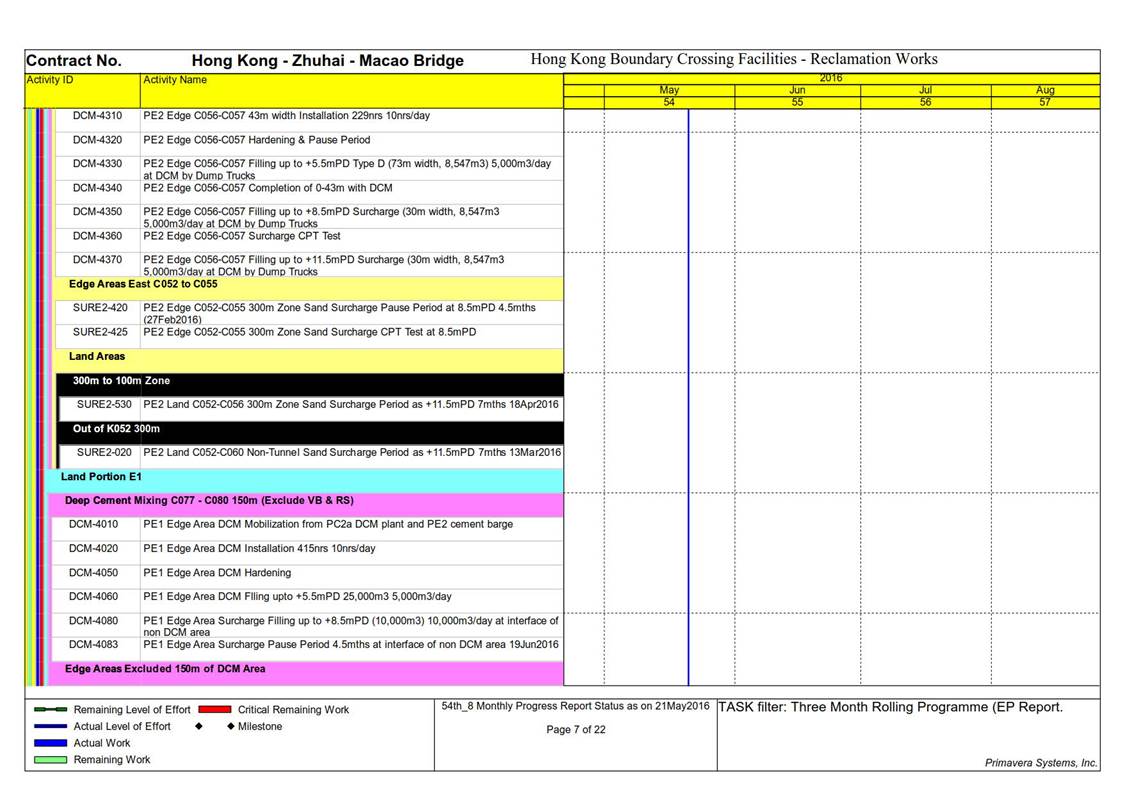
Task: Click the Critical Remaining Work legend label
Action: (294, 710)
